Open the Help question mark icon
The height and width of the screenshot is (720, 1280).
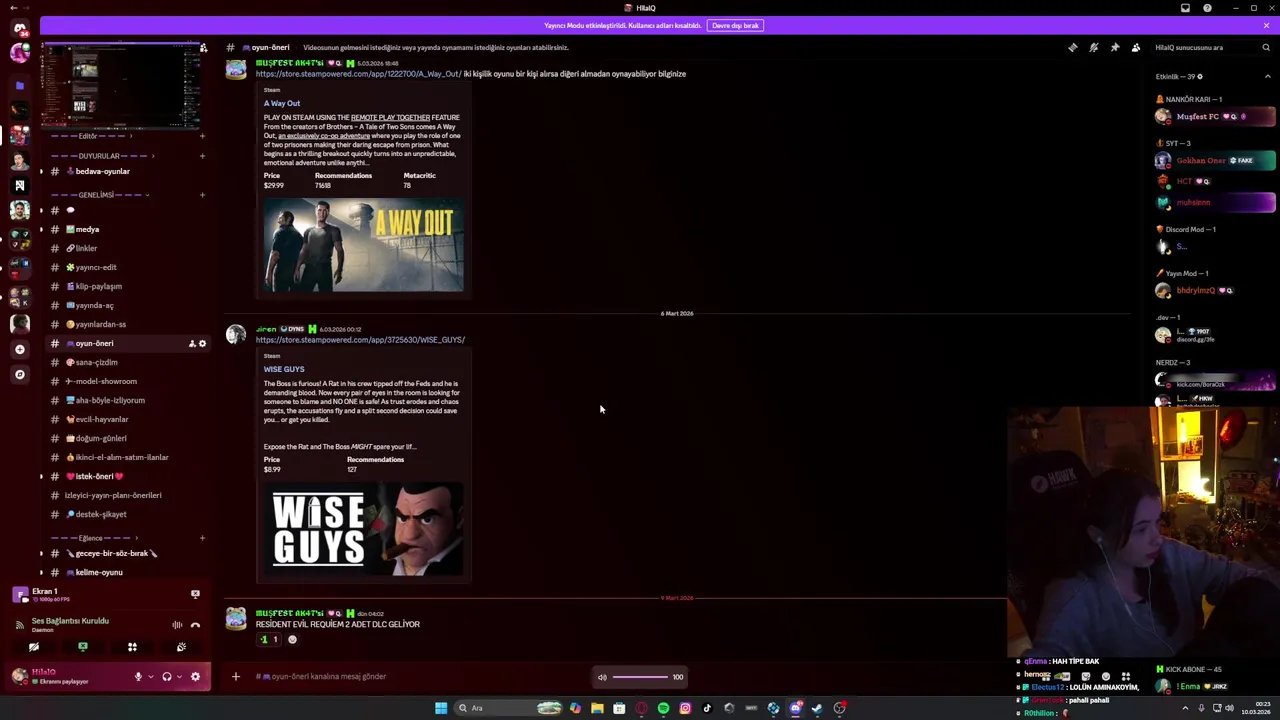(1207, 8)
